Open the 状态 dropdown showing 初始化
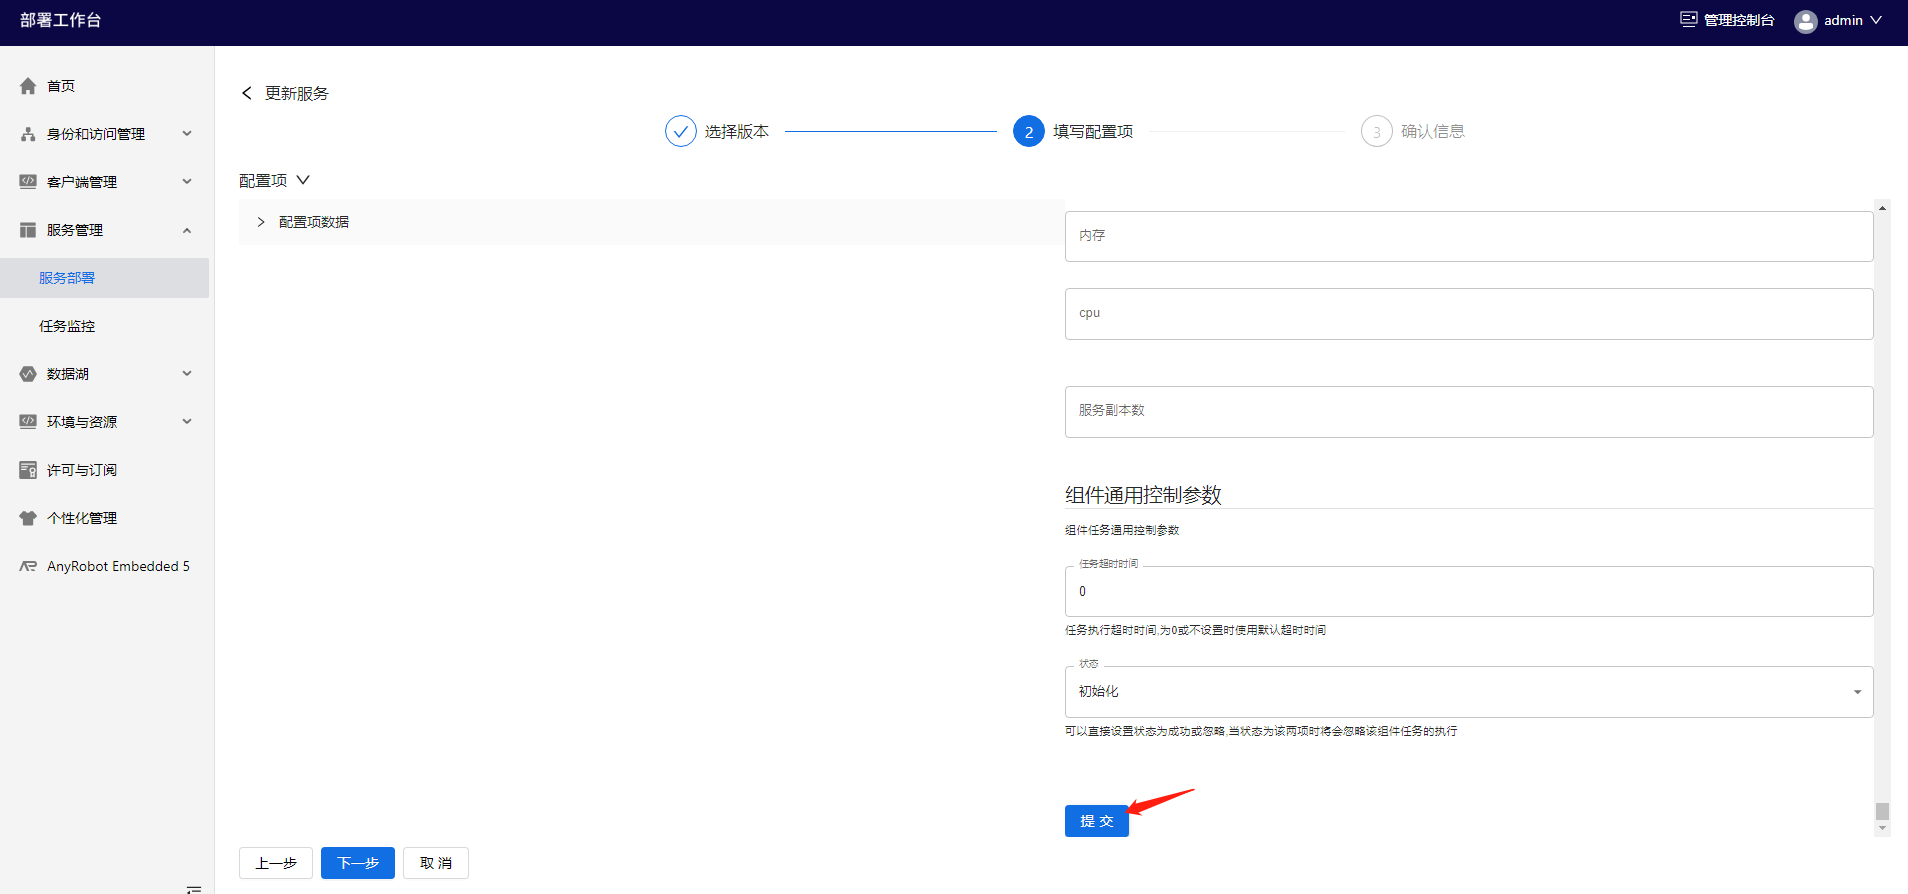 tap(1469, 692)
